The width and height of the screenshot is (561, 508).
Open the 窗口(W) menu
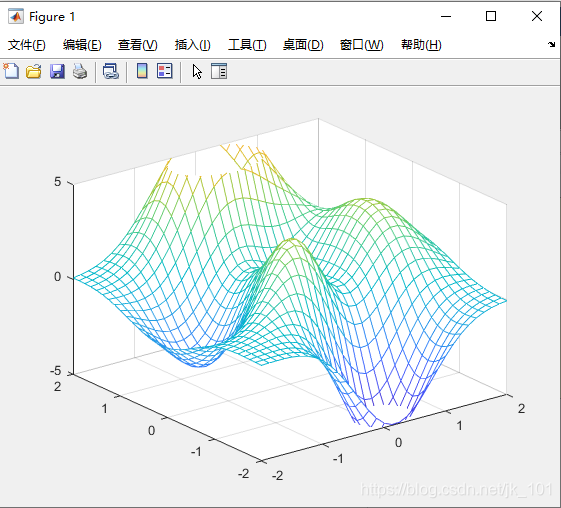[361, 45]
